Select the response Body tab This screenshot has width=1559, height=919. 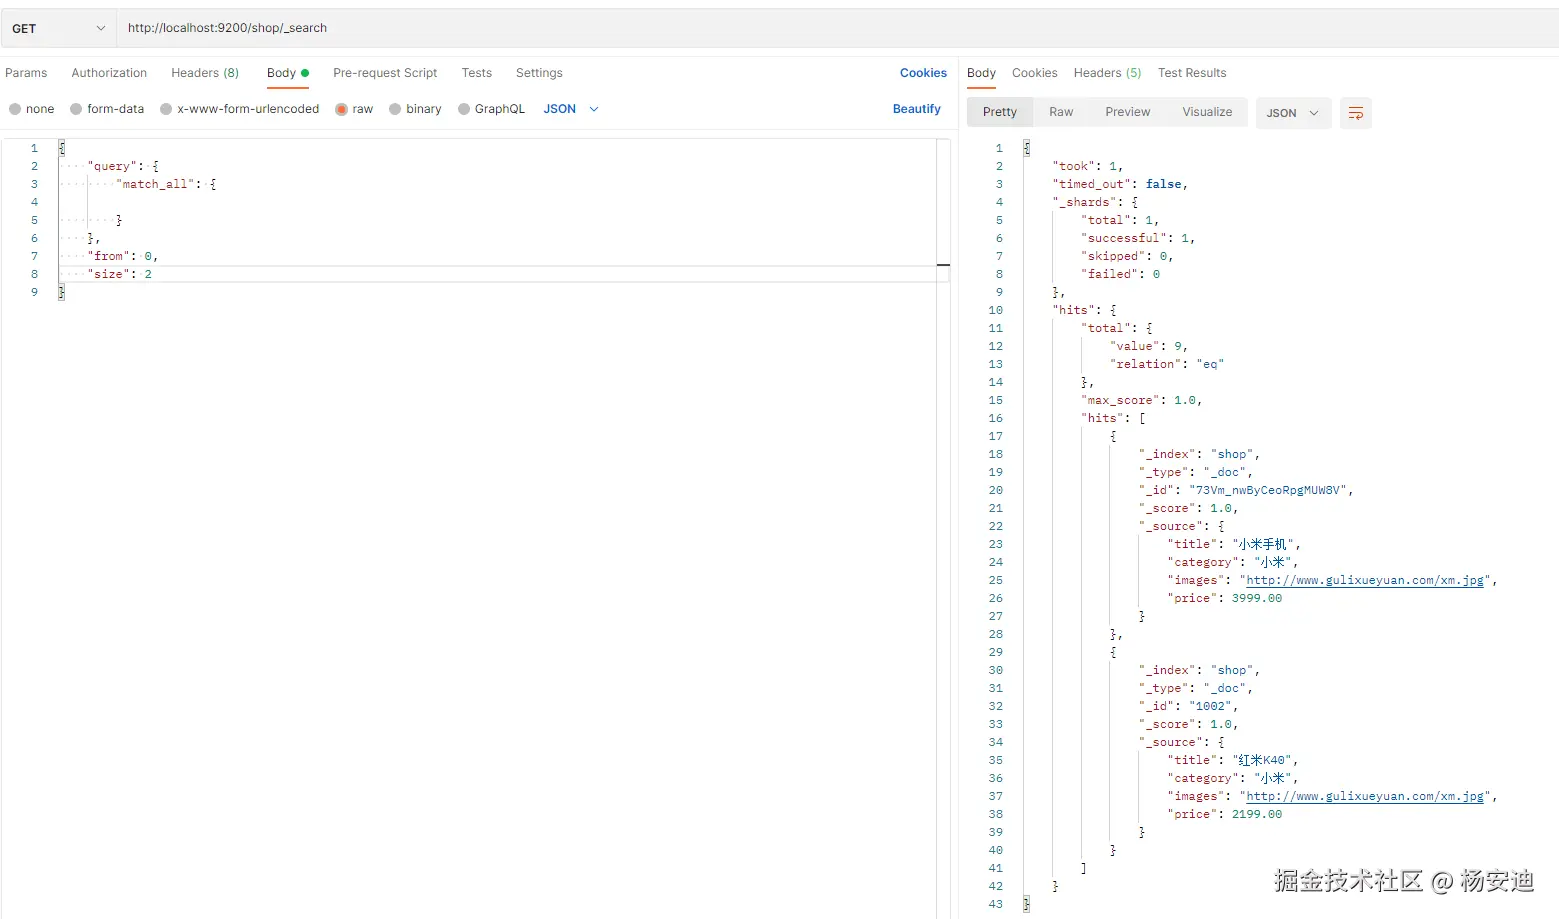click(981, 73)
